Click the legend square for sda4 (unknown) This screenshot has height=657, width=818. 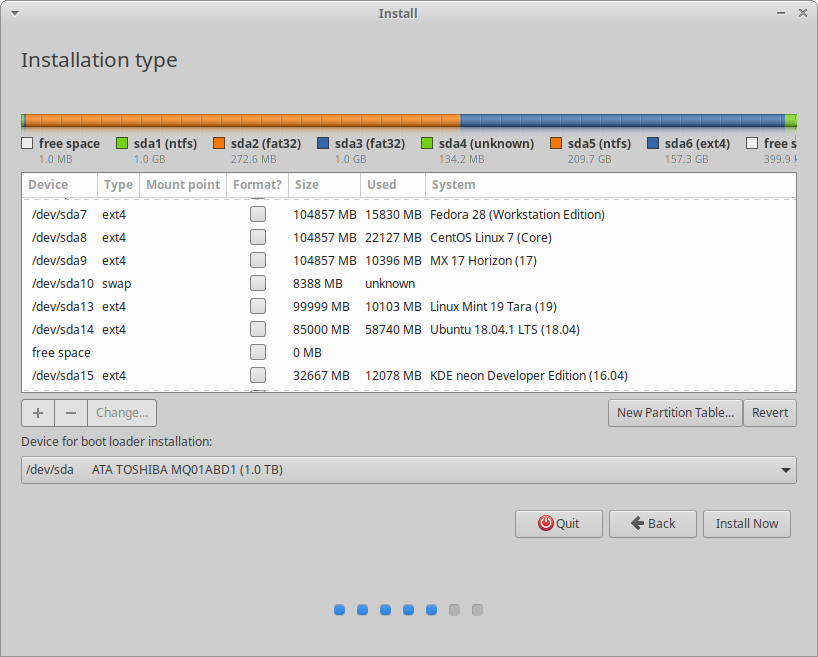coord(428,142)
